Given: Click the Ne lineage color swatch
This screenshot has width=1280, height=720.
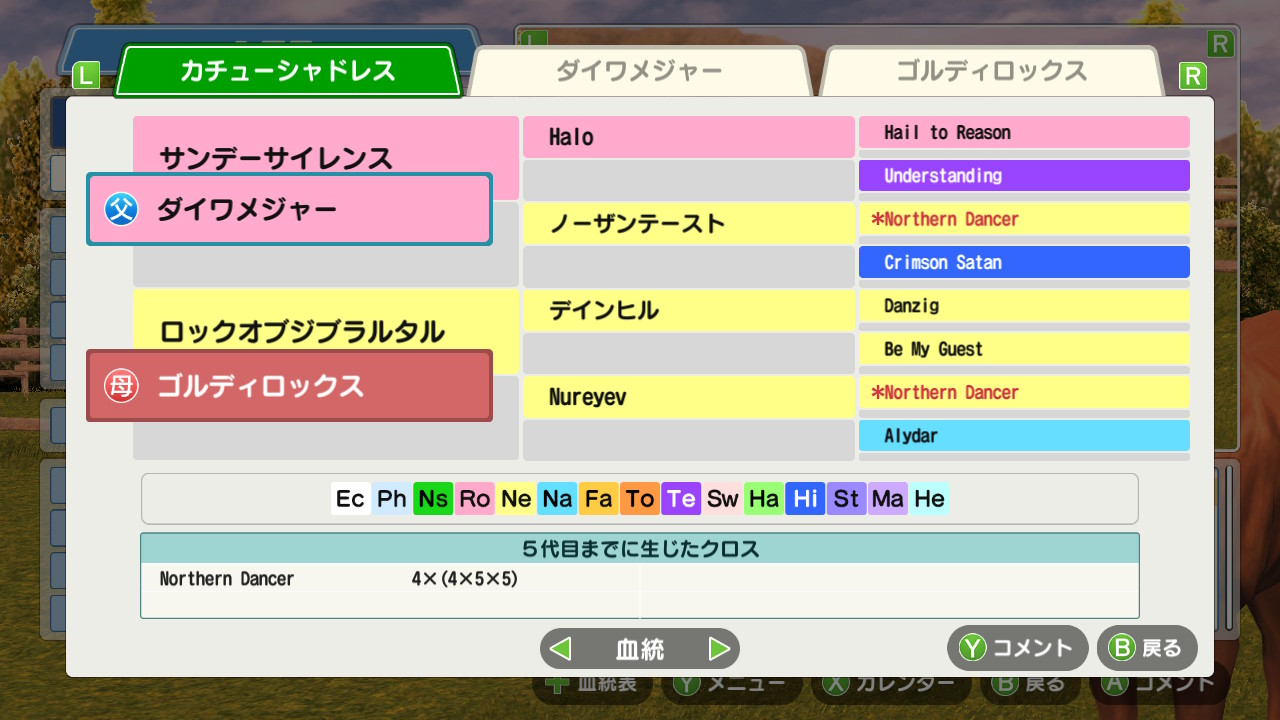Looking at the screenshot, I should 516,498.
